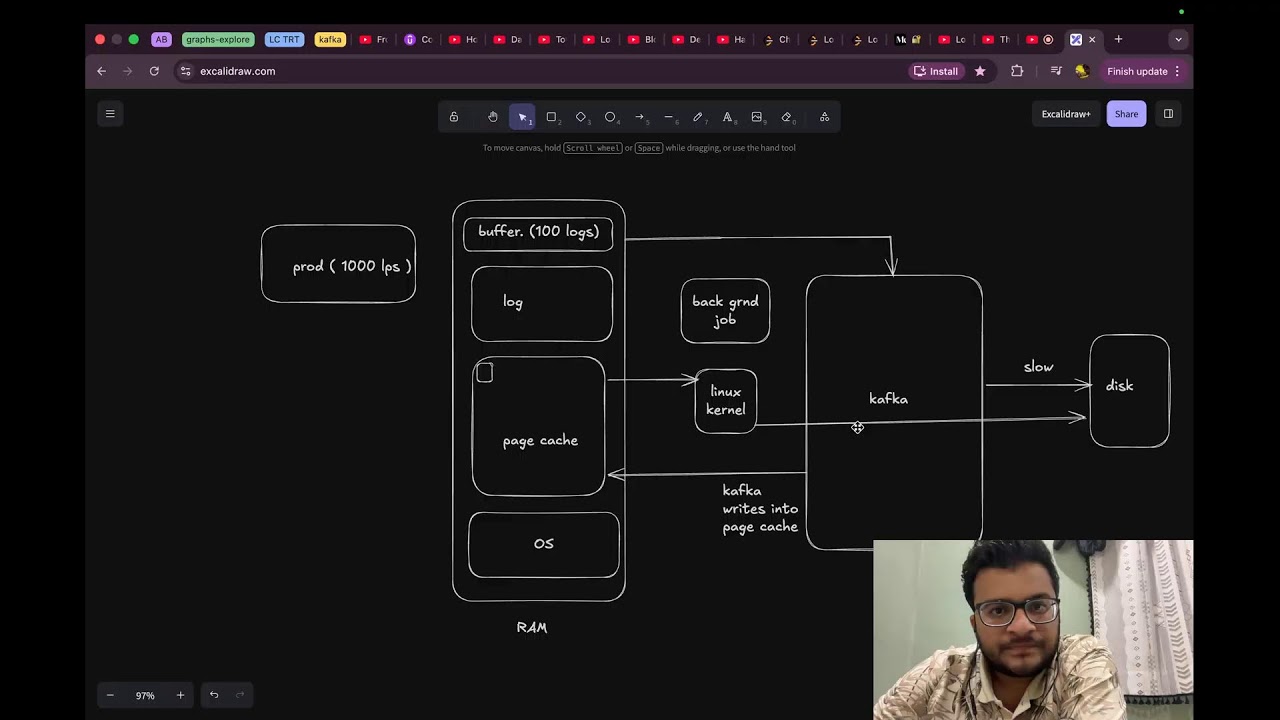Viewport: 1280px width, 720px height.
Task: Select the 'prod ( 1000 lps )' box text
Action: [352, 266]
